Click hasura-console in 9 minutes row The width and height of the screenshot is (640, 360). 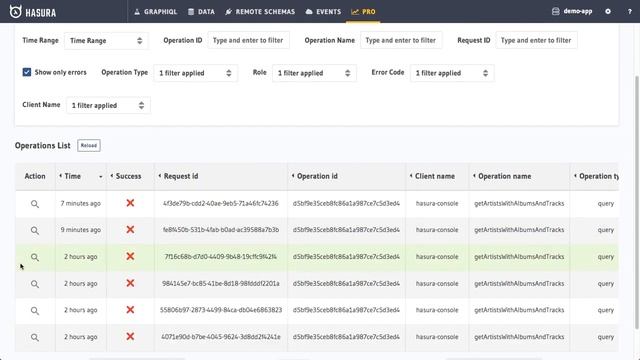pyautogui.click(x=437, y=230)
